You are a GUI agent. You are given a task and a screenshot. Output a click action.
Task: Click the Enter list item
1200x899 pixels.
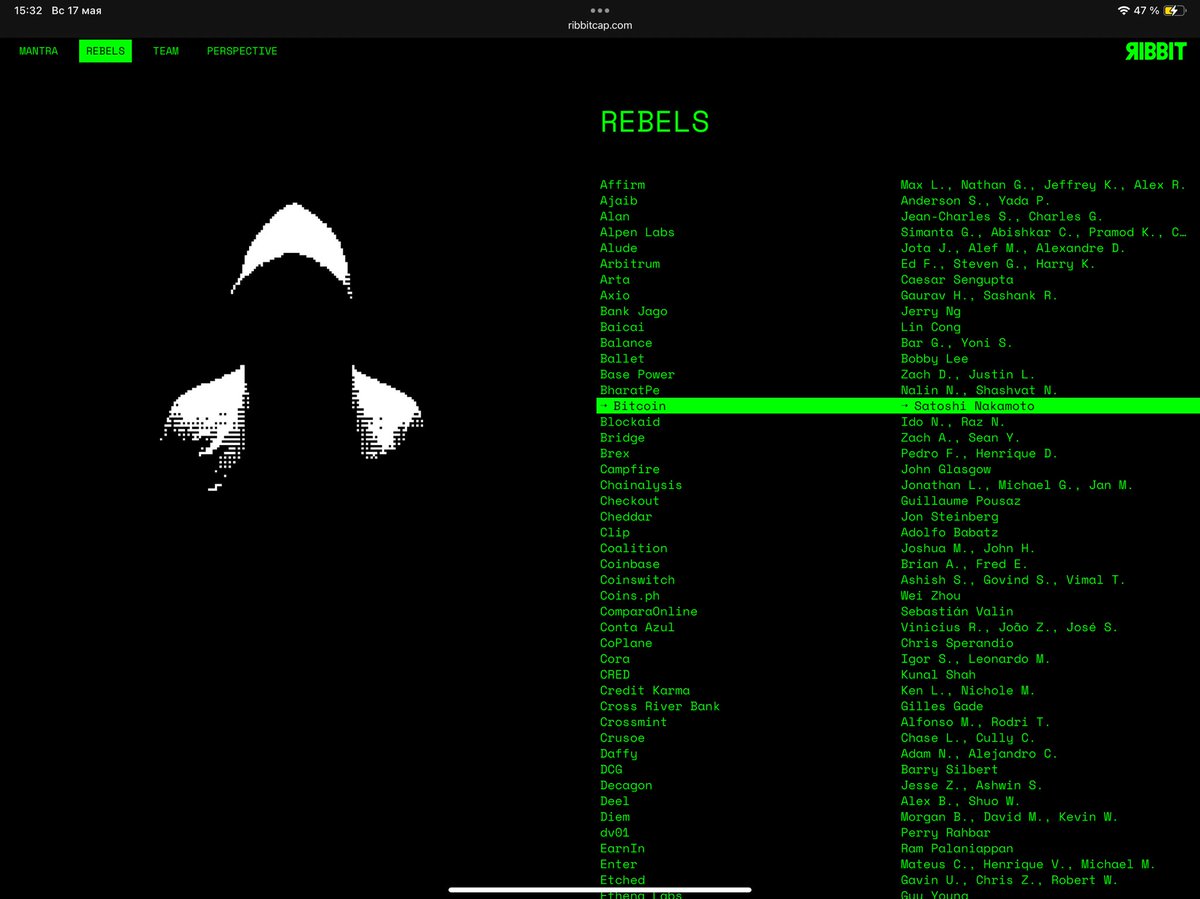pos(618,864)
